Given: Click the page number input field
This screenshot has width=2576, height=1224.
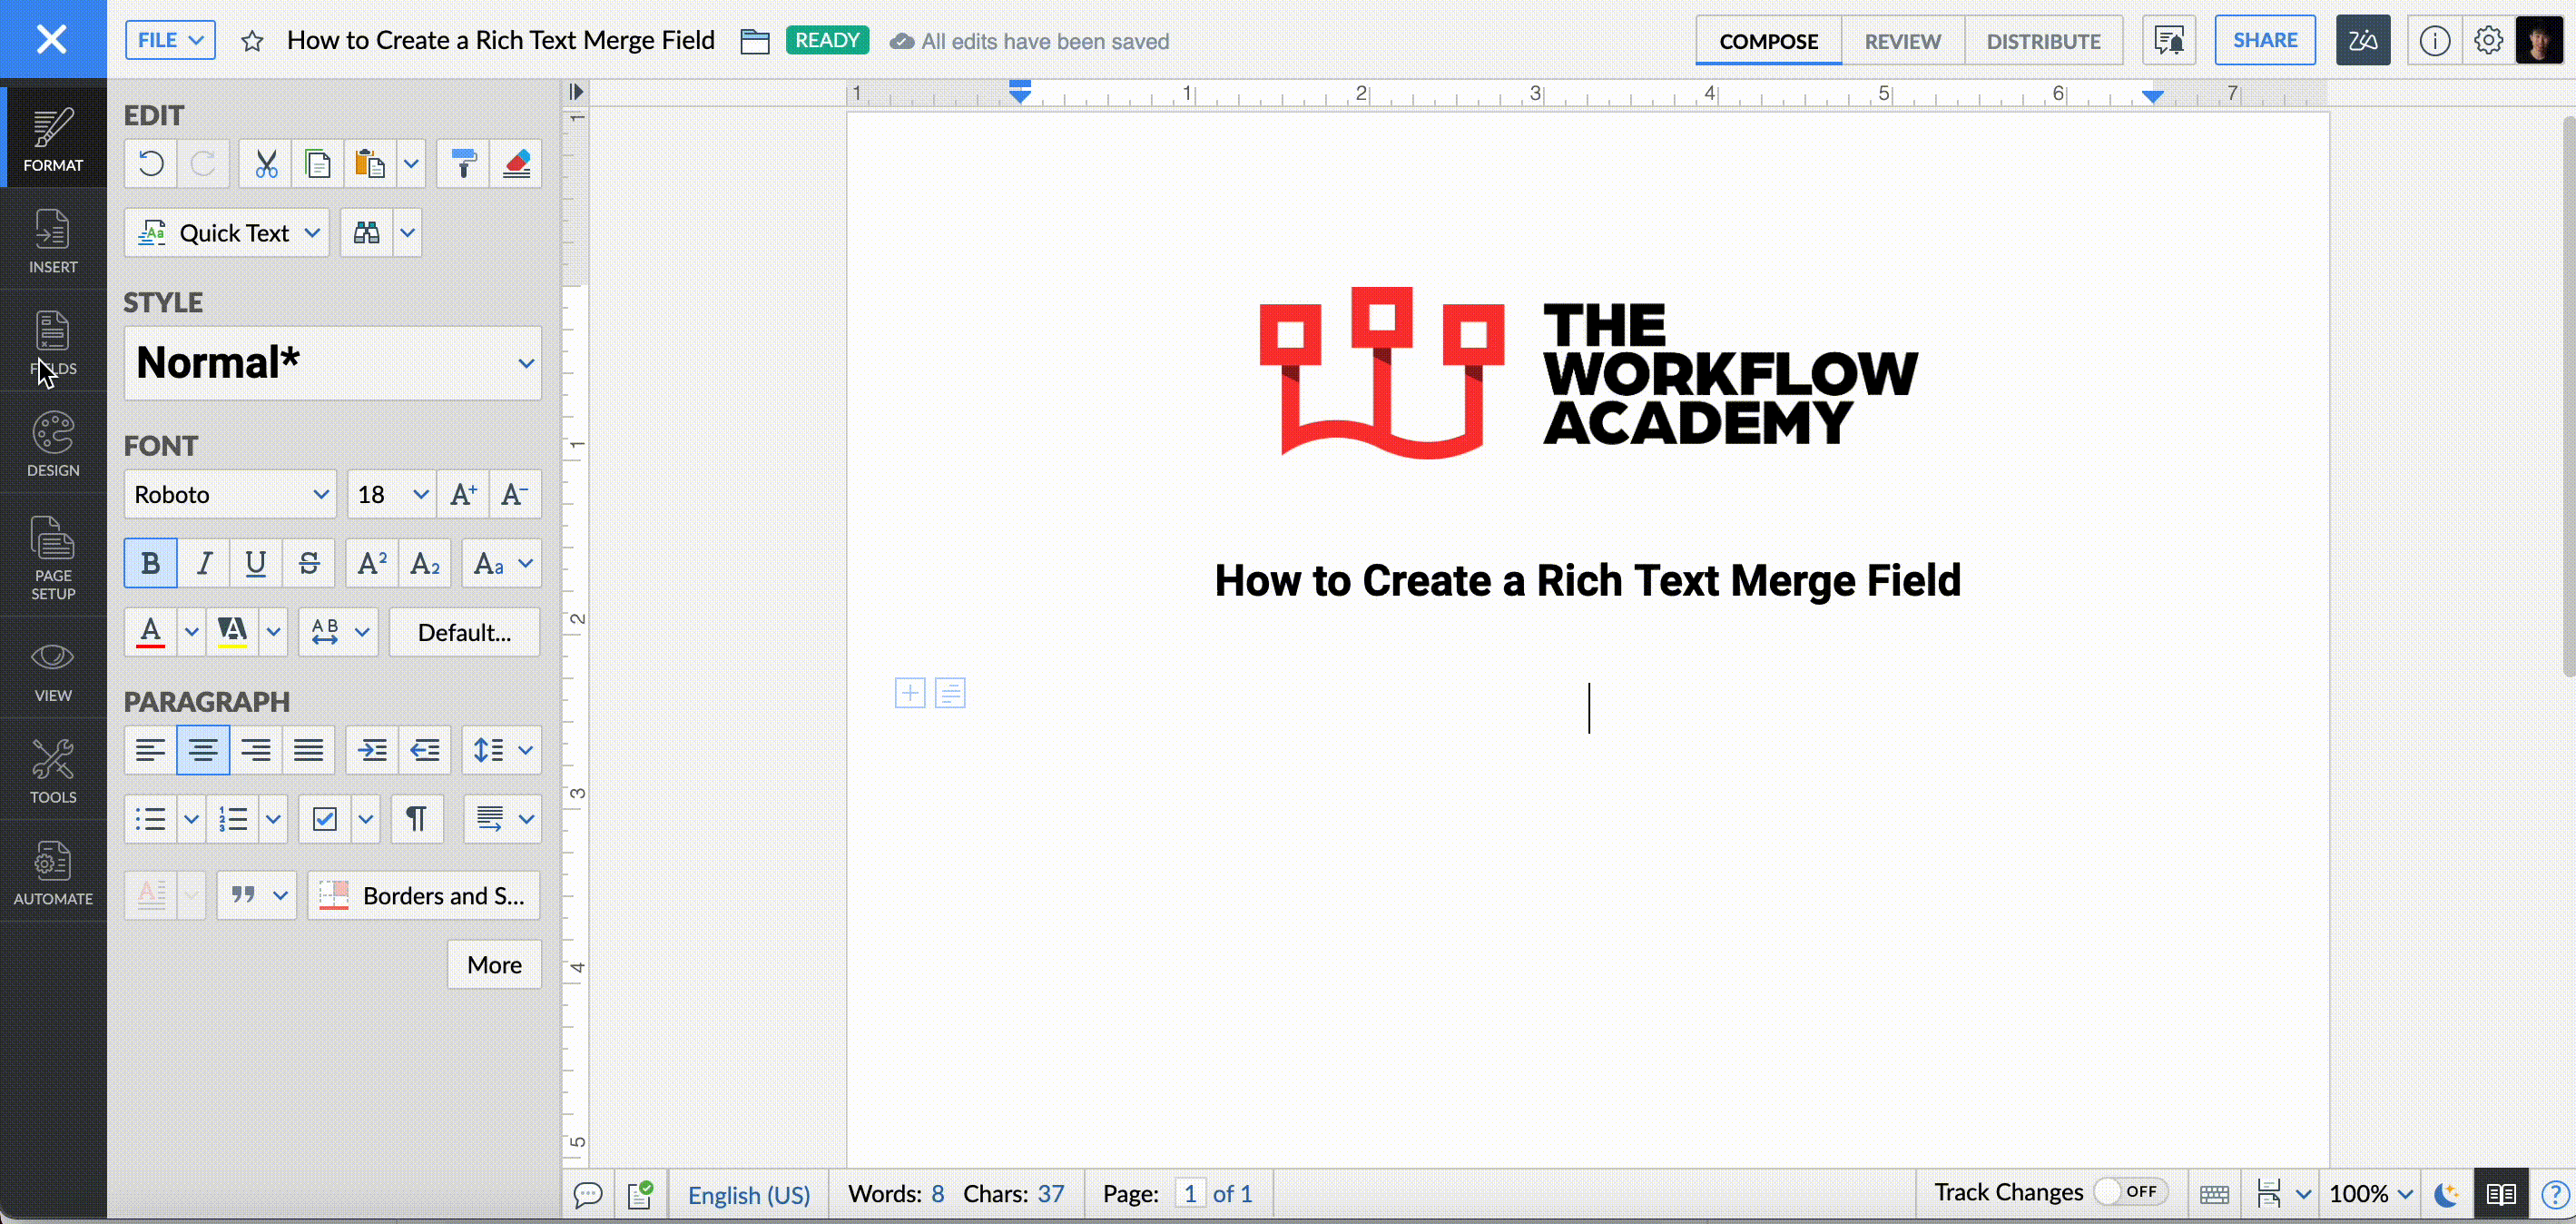Looking at the screenshot, I should point(1190,1193).
